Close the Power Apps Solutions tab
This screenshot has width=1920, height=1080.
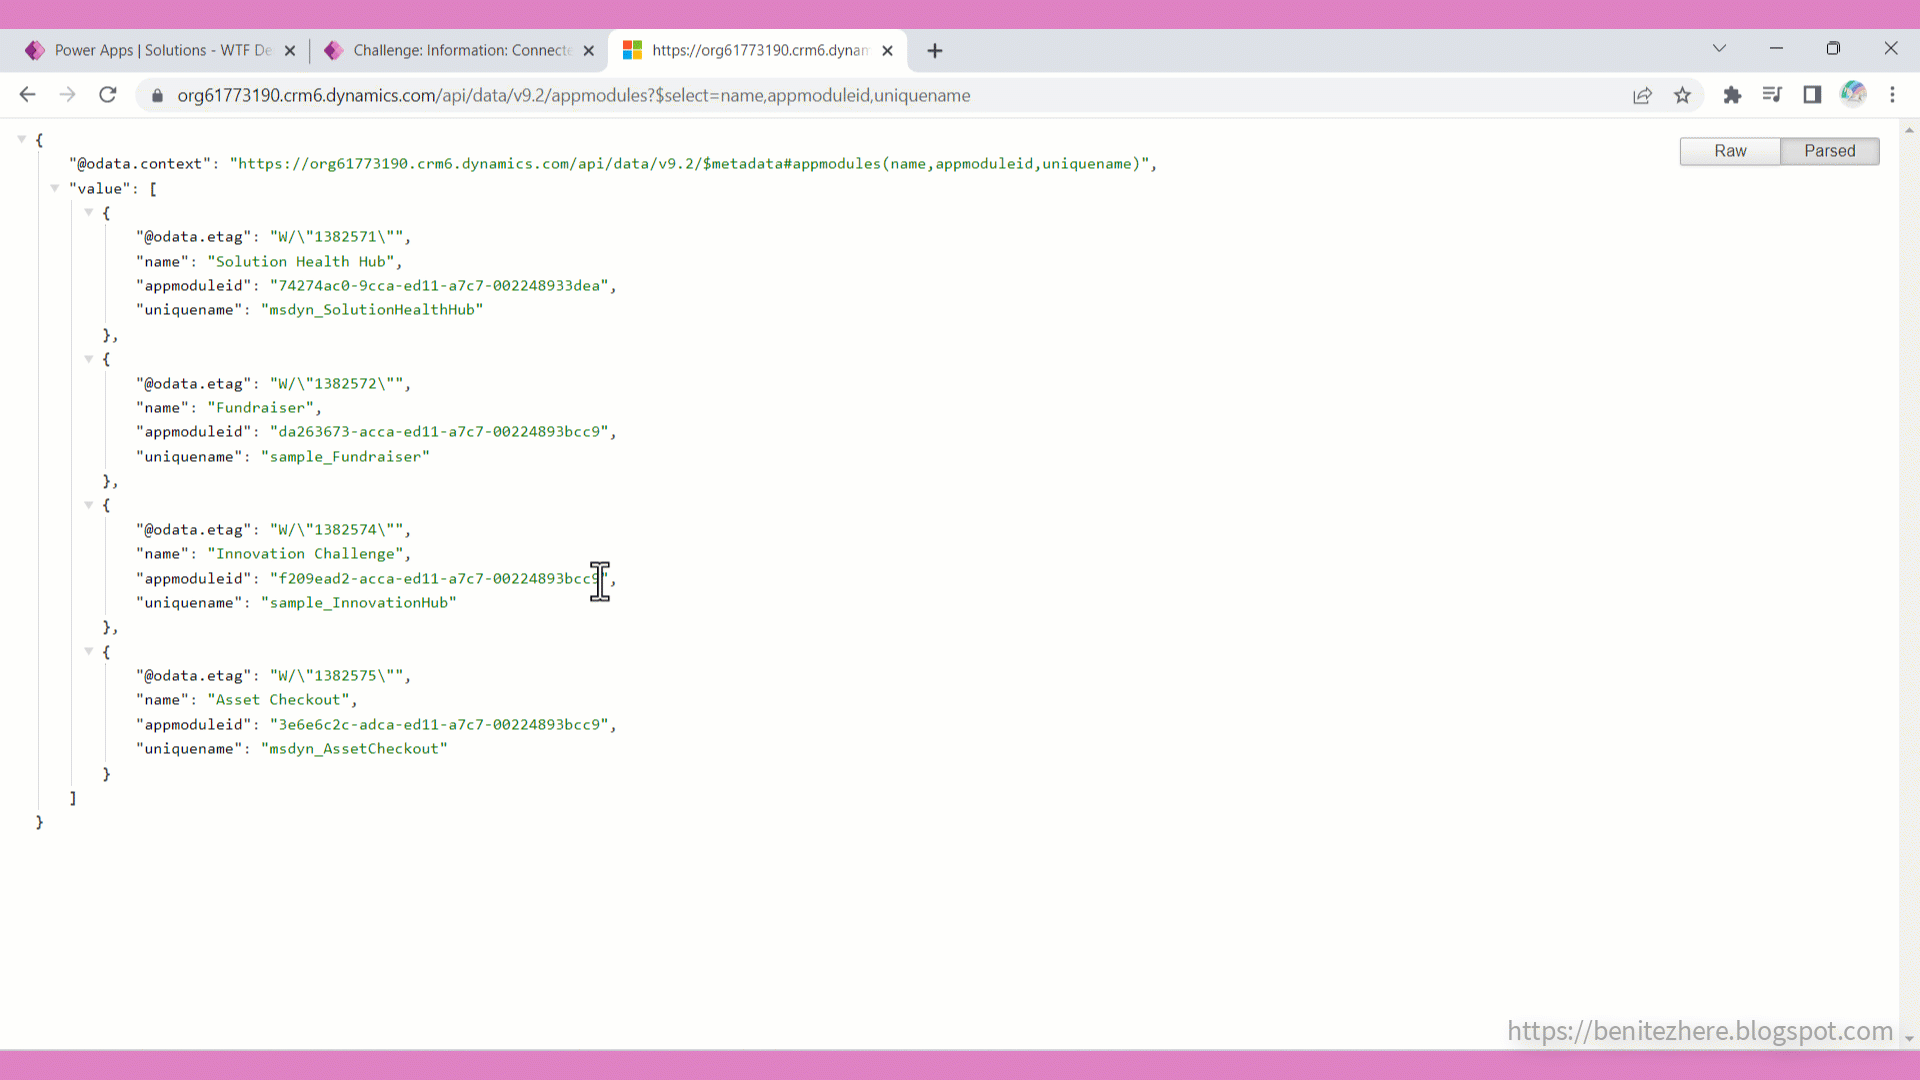point(290,51)
